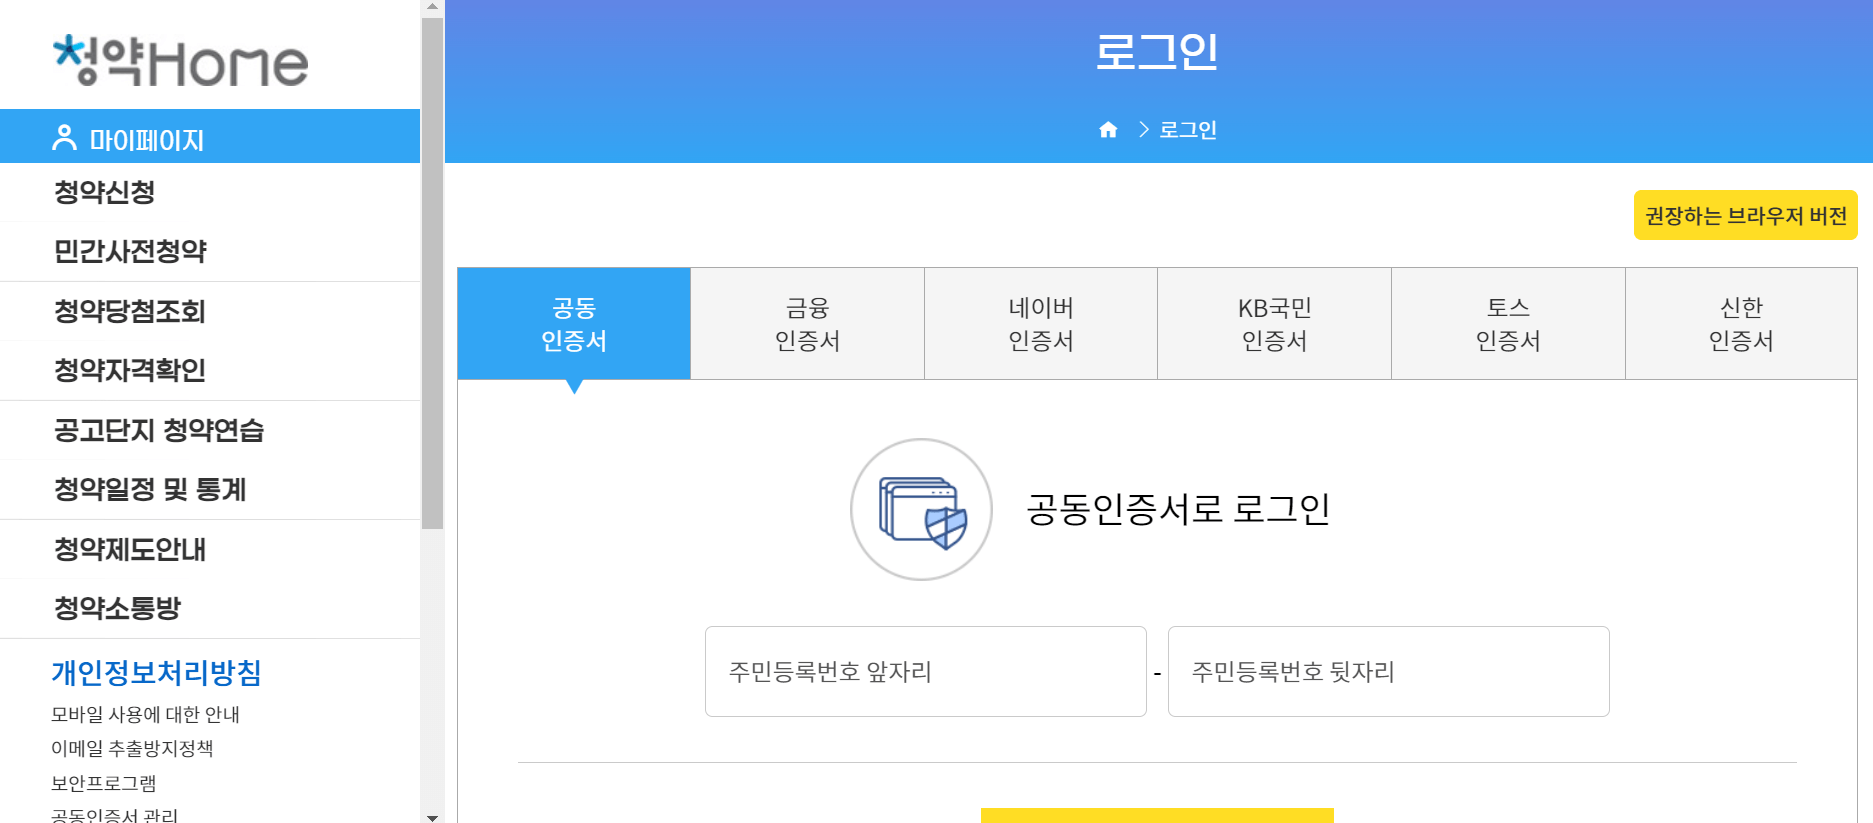The height and width of the screenshot is (823, 1873).
Task: Open 공고단지 청약연습 menu
Action: pos(159,430)
